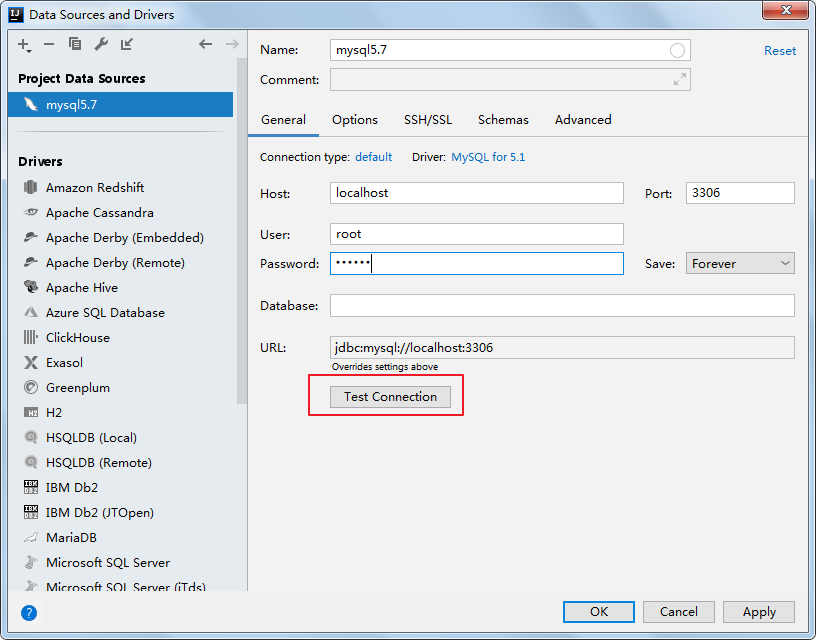Go back with left arrow
The width and height of the screenshot is (816, 640).
tap(206, 44)
